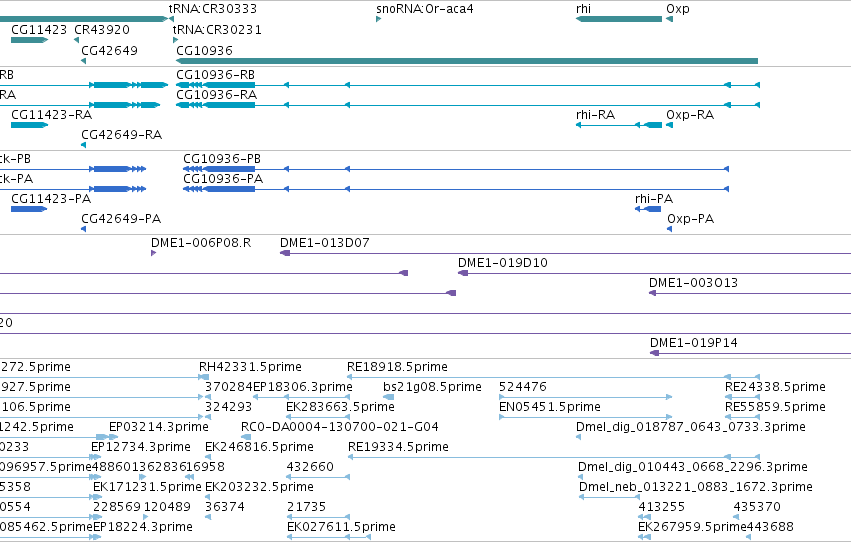Select the Oxp-RA transcript label

pyautogui.click(x=690, y=114)
